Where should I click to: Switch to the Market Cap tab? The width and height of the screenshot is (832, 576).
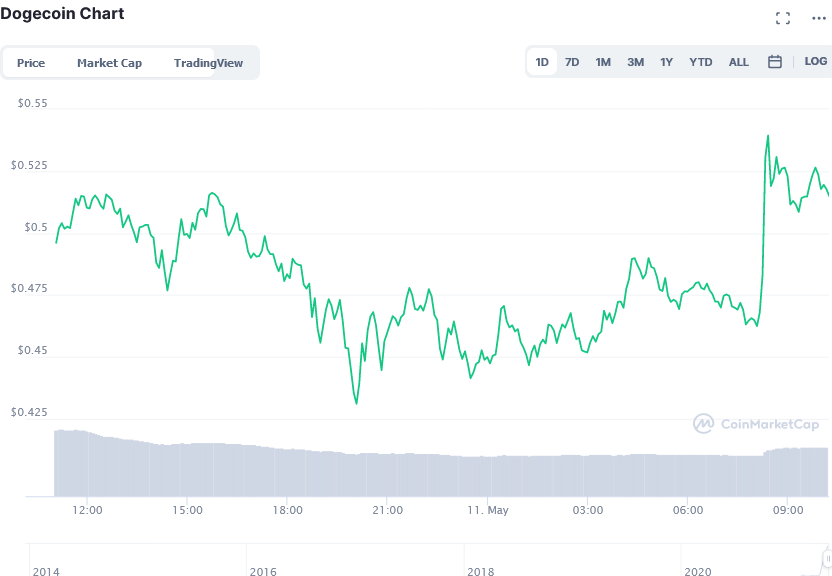pos(109,63)
